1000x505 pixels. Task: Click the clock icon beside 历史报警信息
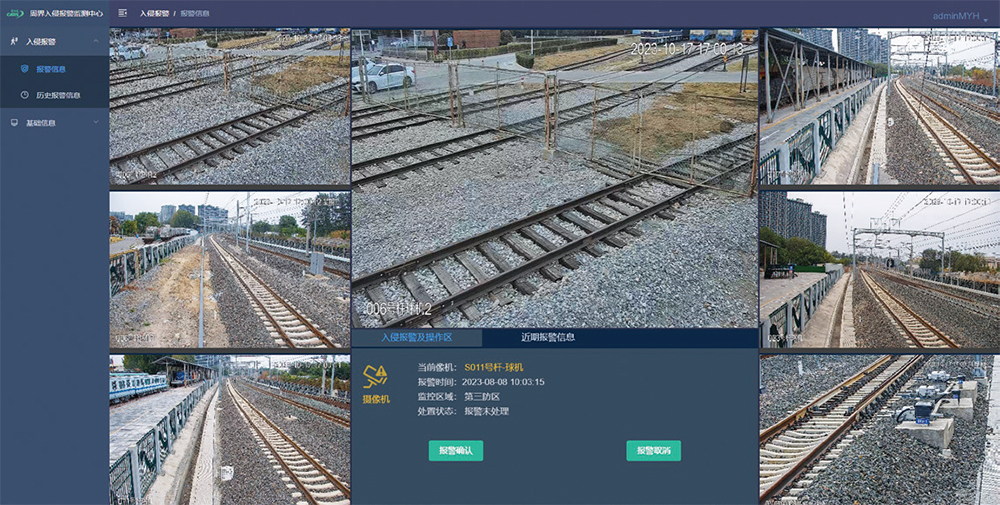[x=25, y=95]
